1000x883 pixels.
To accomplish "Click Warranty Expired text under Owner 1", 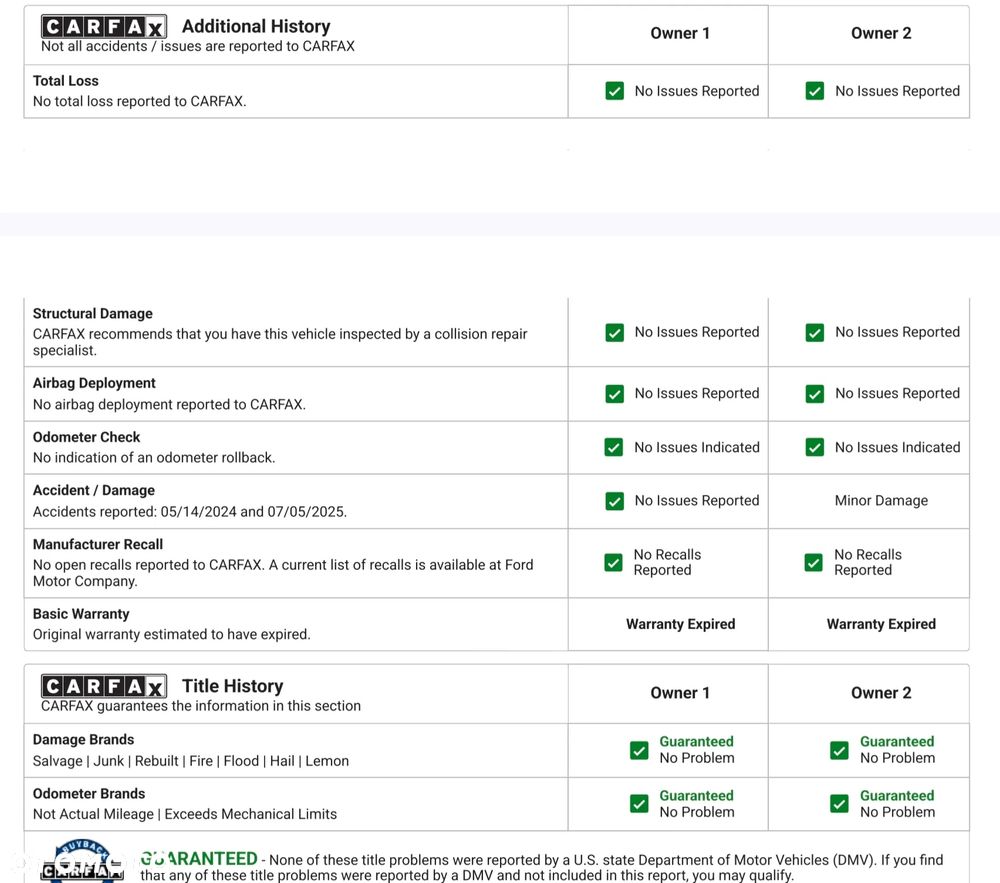I will (680, 624).
